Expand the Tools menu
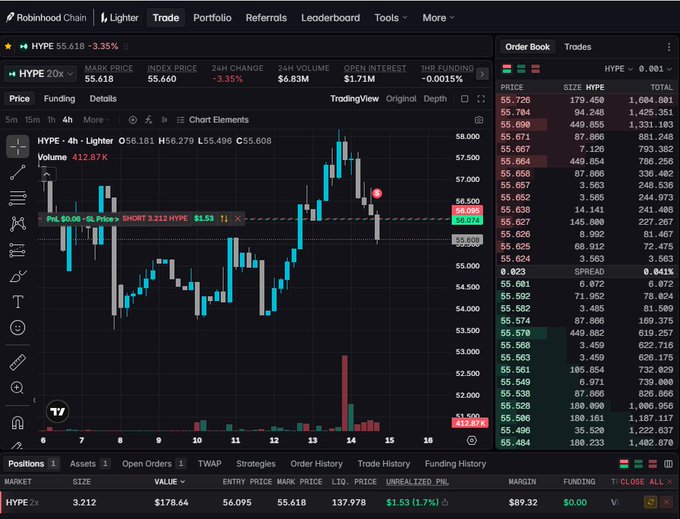 click(390, 18)
